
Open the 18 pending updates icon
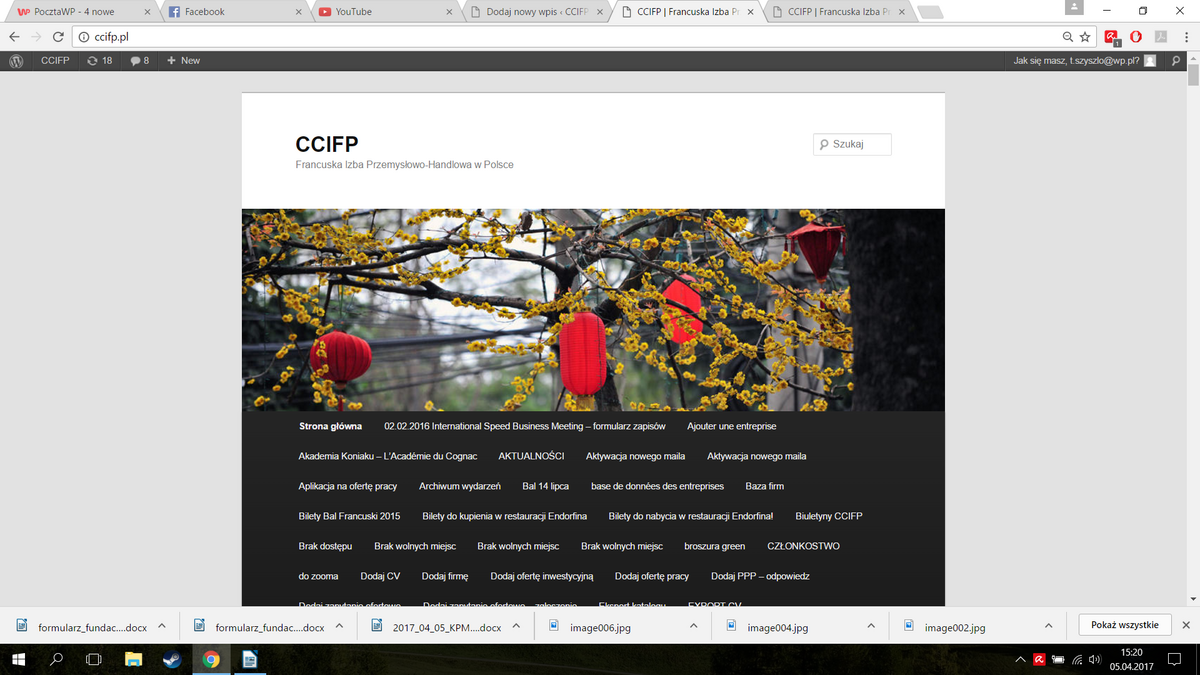[100, 61]
